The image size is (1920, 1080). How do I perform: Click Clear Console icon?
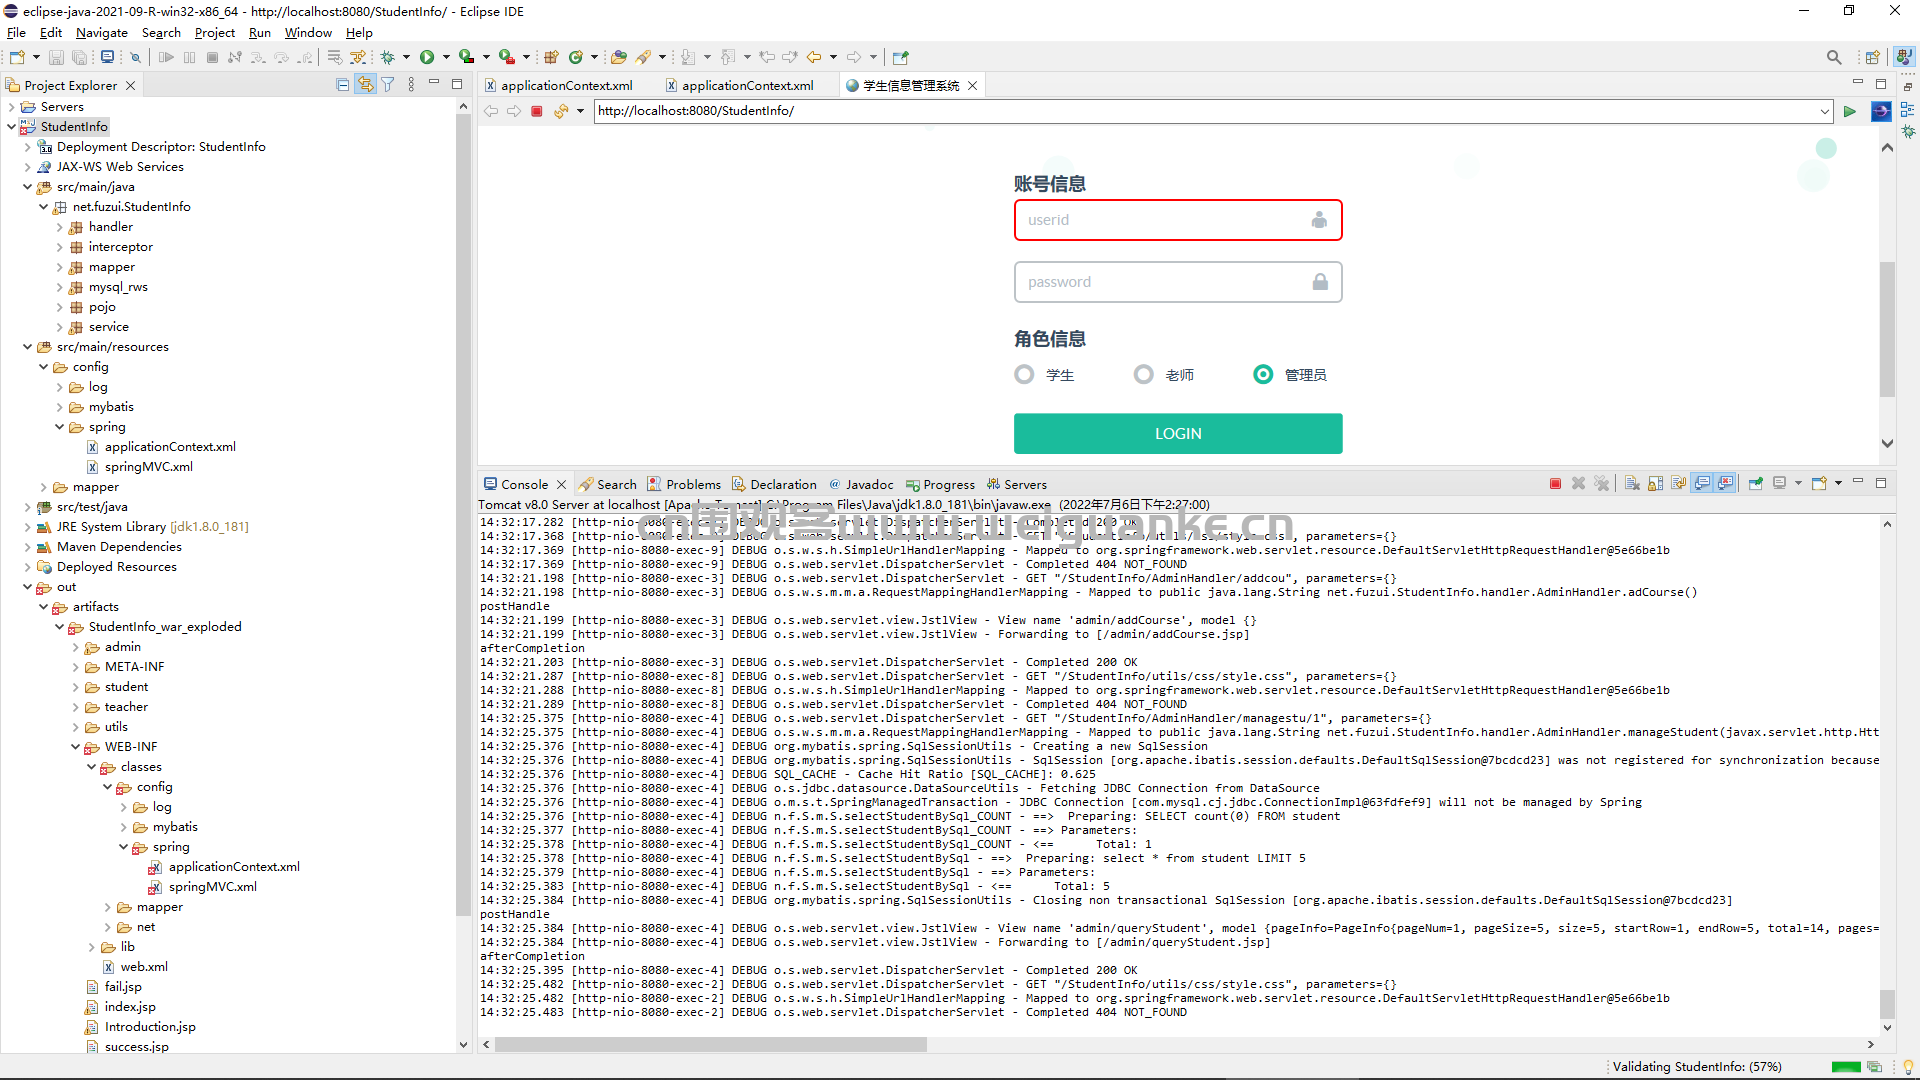1632,484
